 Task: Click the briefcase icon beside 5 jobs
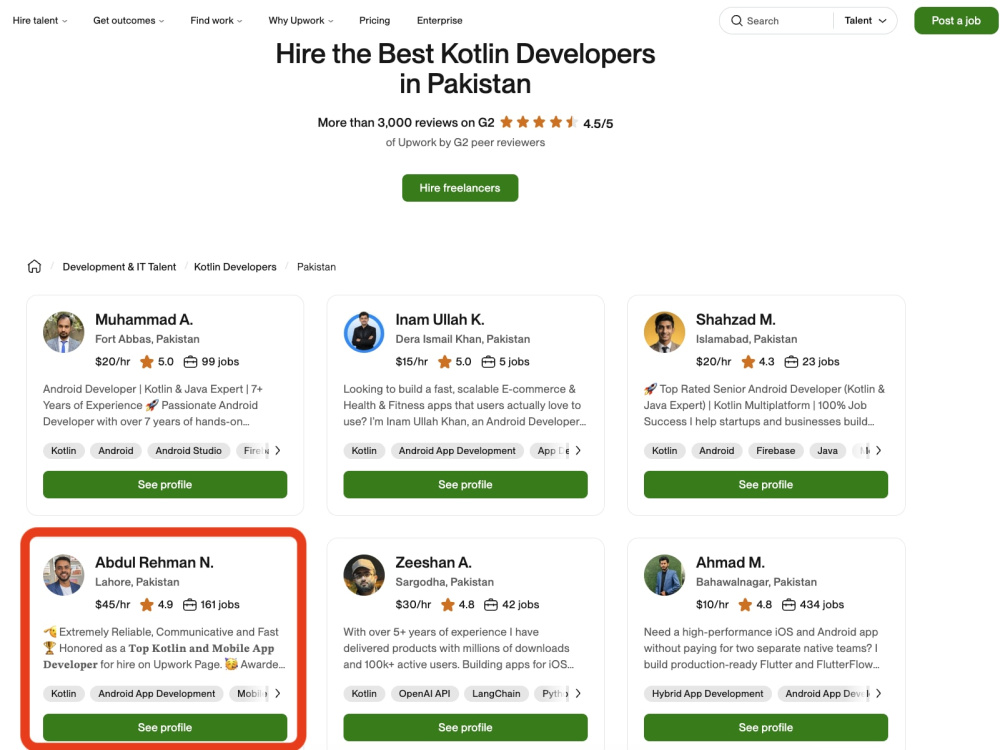point(488,362)
